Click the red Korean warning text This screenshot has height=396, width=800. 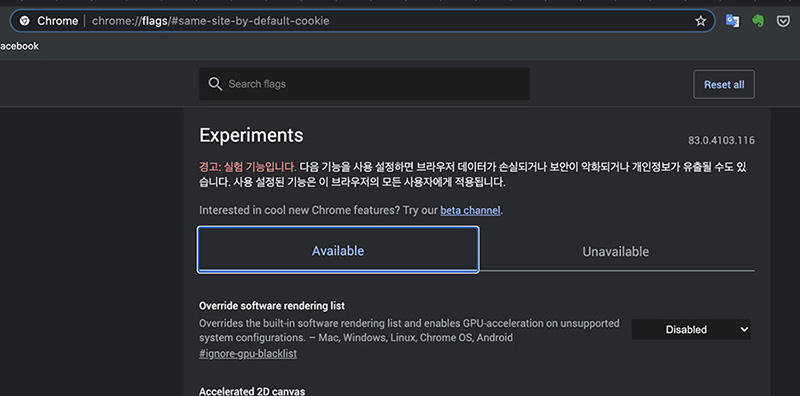tap(247, 166)
